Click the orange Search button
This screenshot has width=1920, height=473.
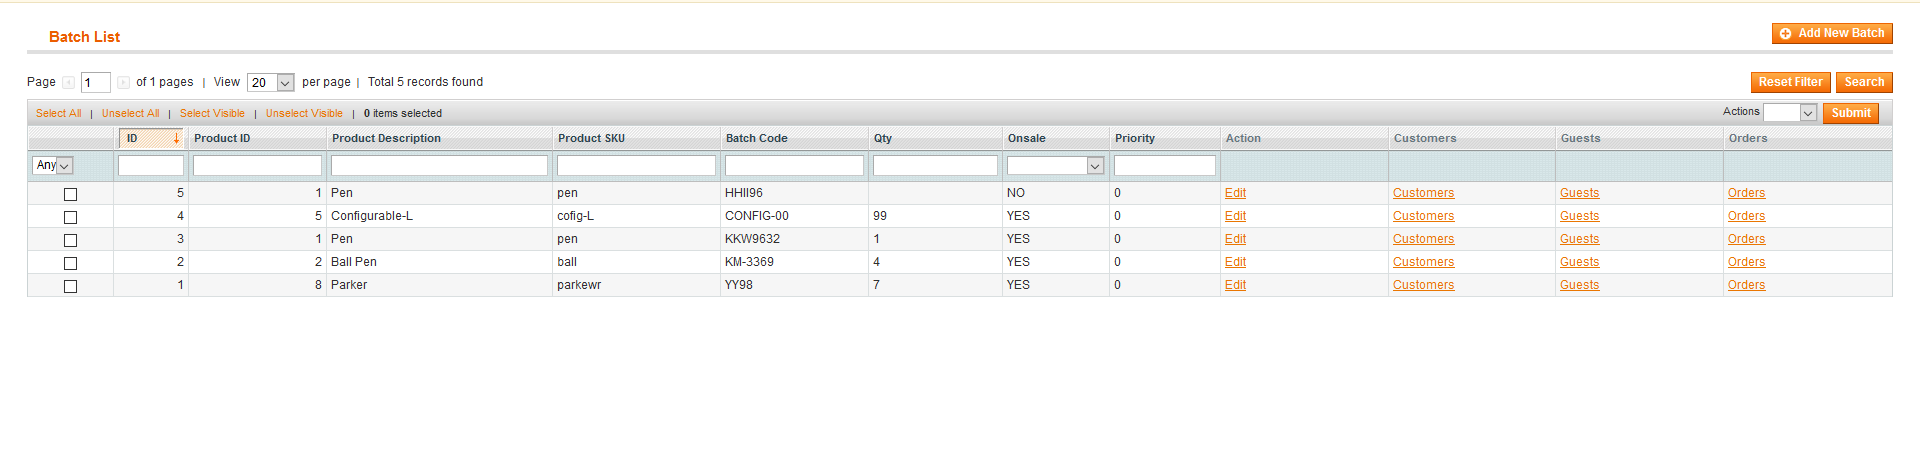(x=1863, y=83)
